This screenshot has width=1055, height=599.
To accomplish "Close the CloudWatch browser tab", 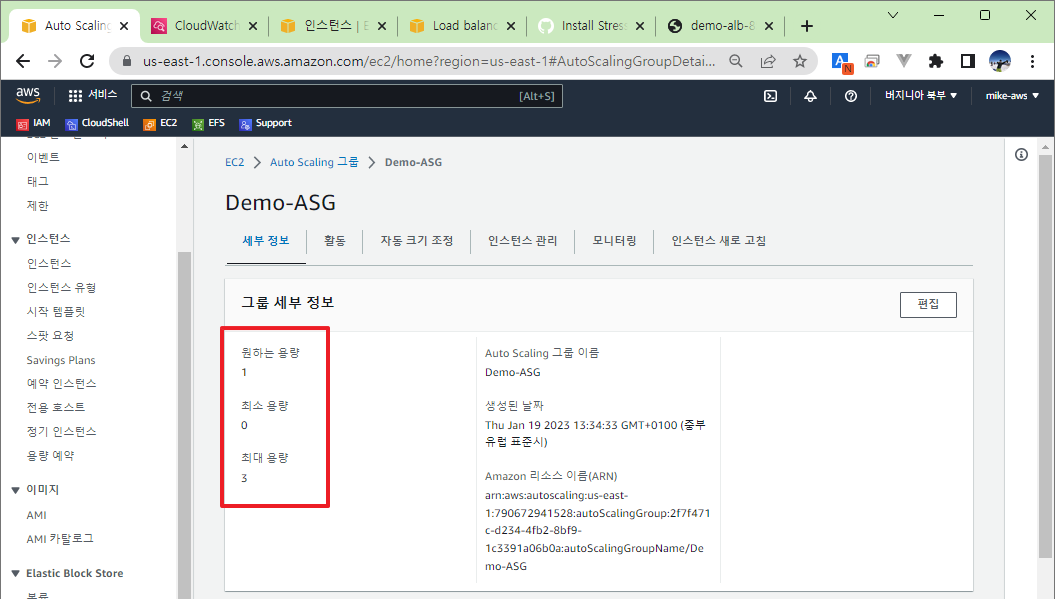I will (253, 26).
